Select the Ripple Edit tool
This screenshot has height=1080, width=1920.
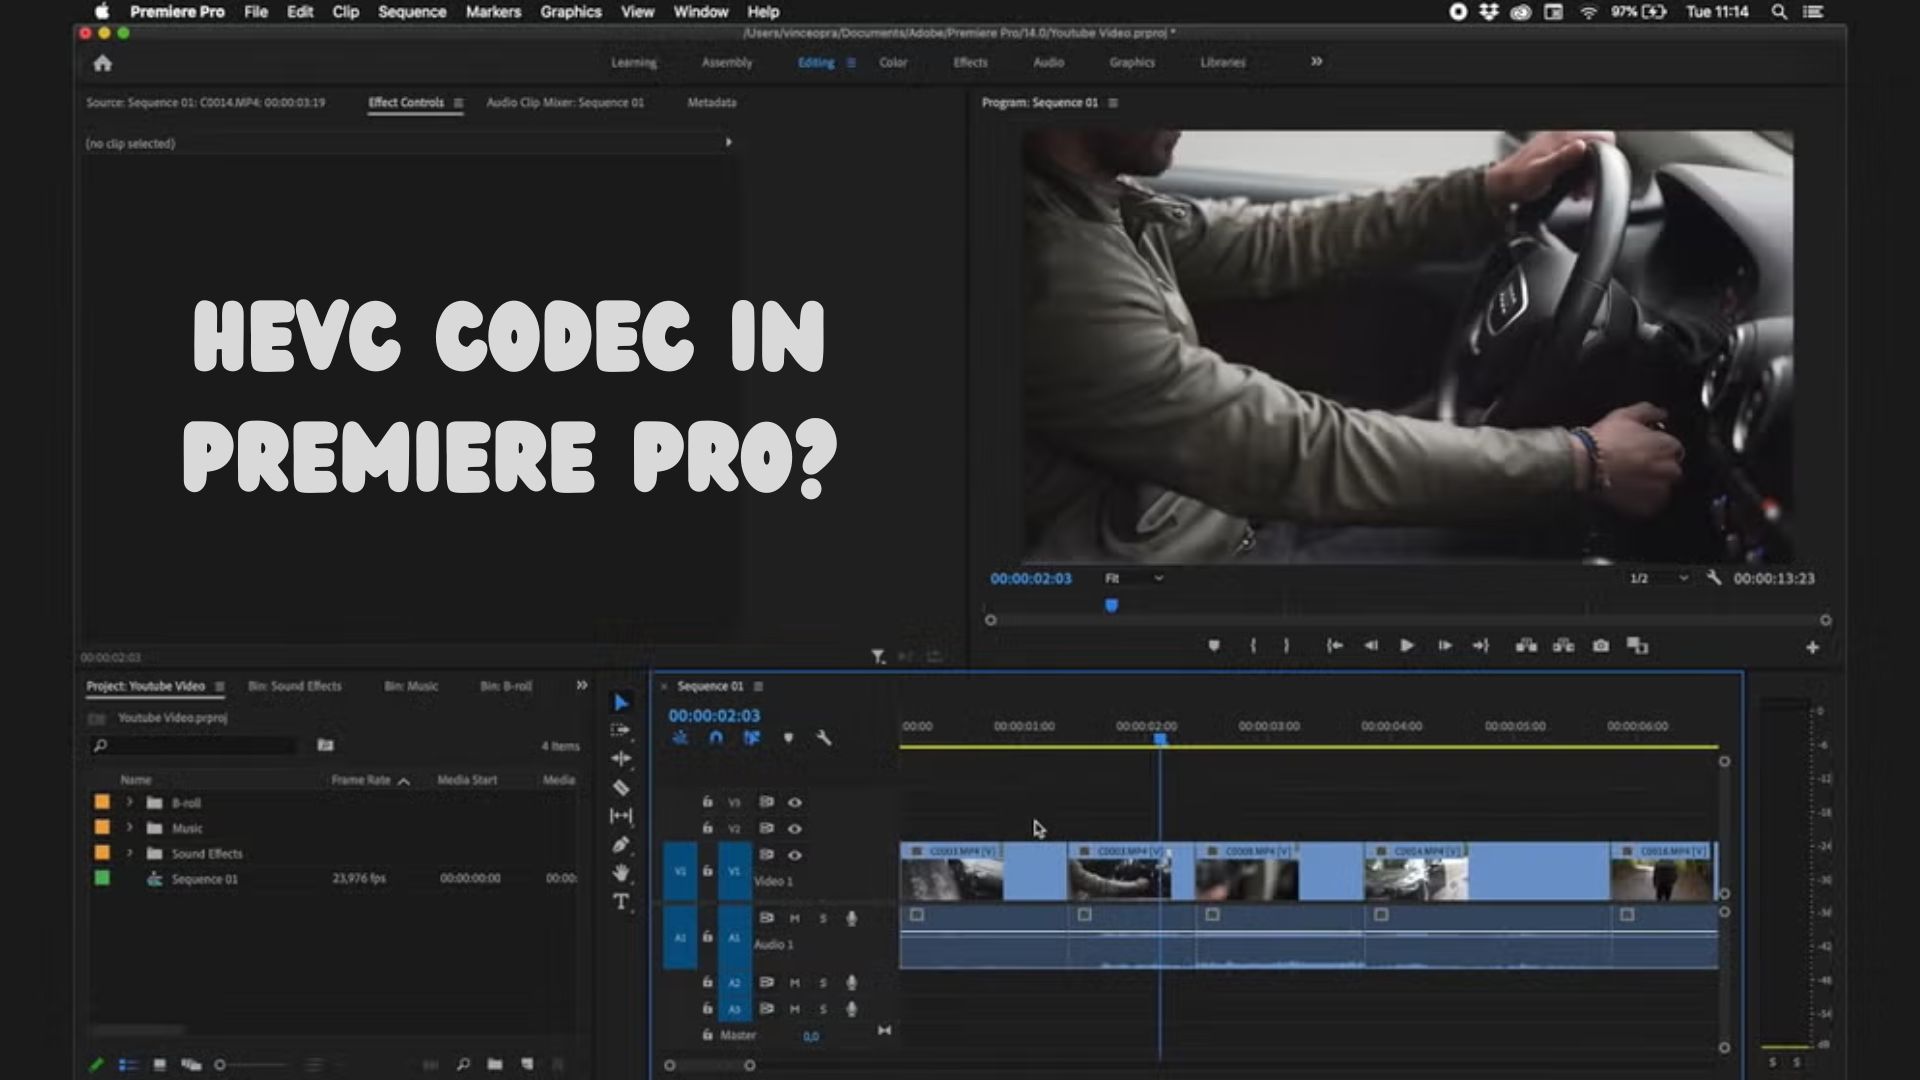click(x=620, y=759)
